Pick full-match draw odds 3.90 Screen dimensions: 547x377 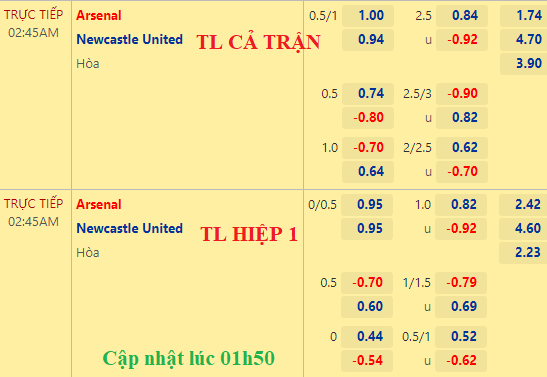pyautogui.click(x=524, y=64)
